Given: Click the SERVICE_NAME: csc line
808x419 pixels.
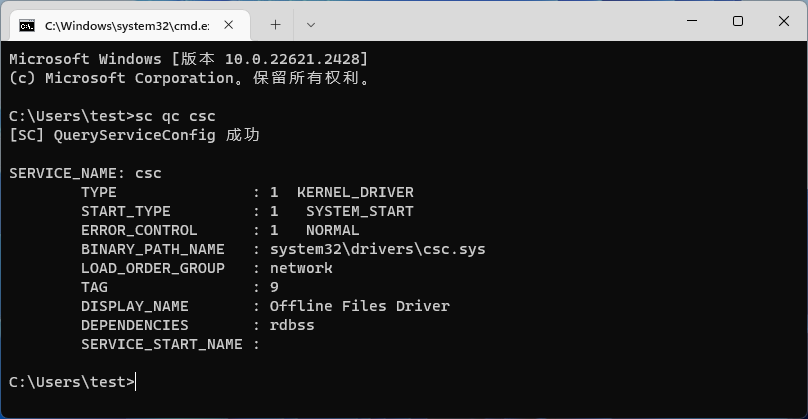Looking at the screenshot, I should pos(85,173).
